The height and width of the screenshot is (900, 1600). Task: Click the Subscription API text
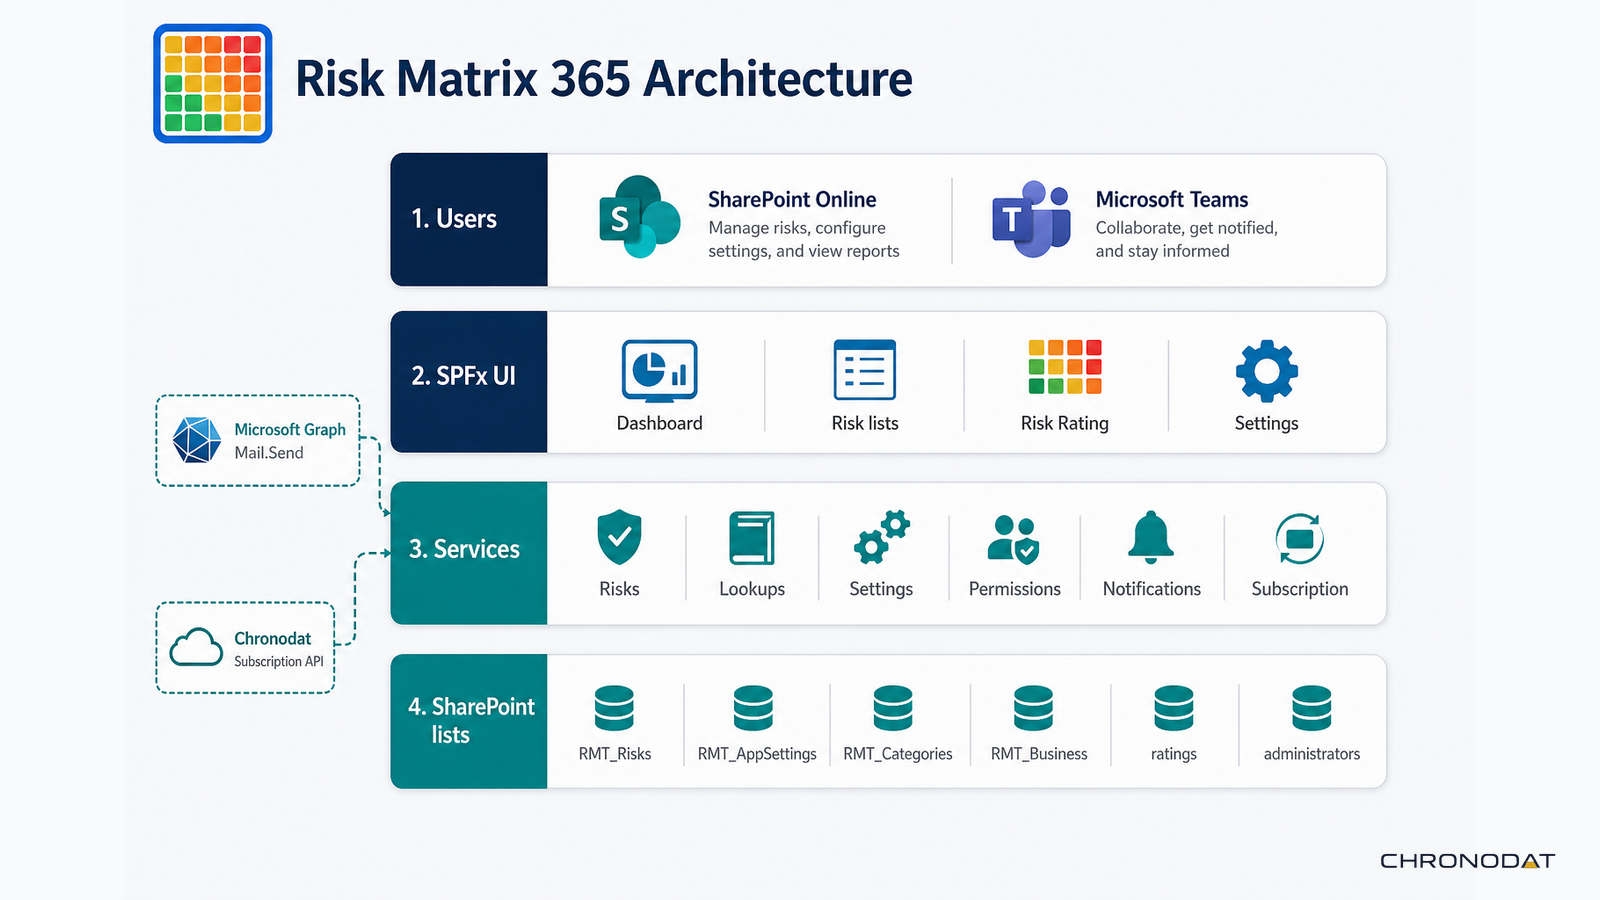pyautogui.click(x=279, y=662)
